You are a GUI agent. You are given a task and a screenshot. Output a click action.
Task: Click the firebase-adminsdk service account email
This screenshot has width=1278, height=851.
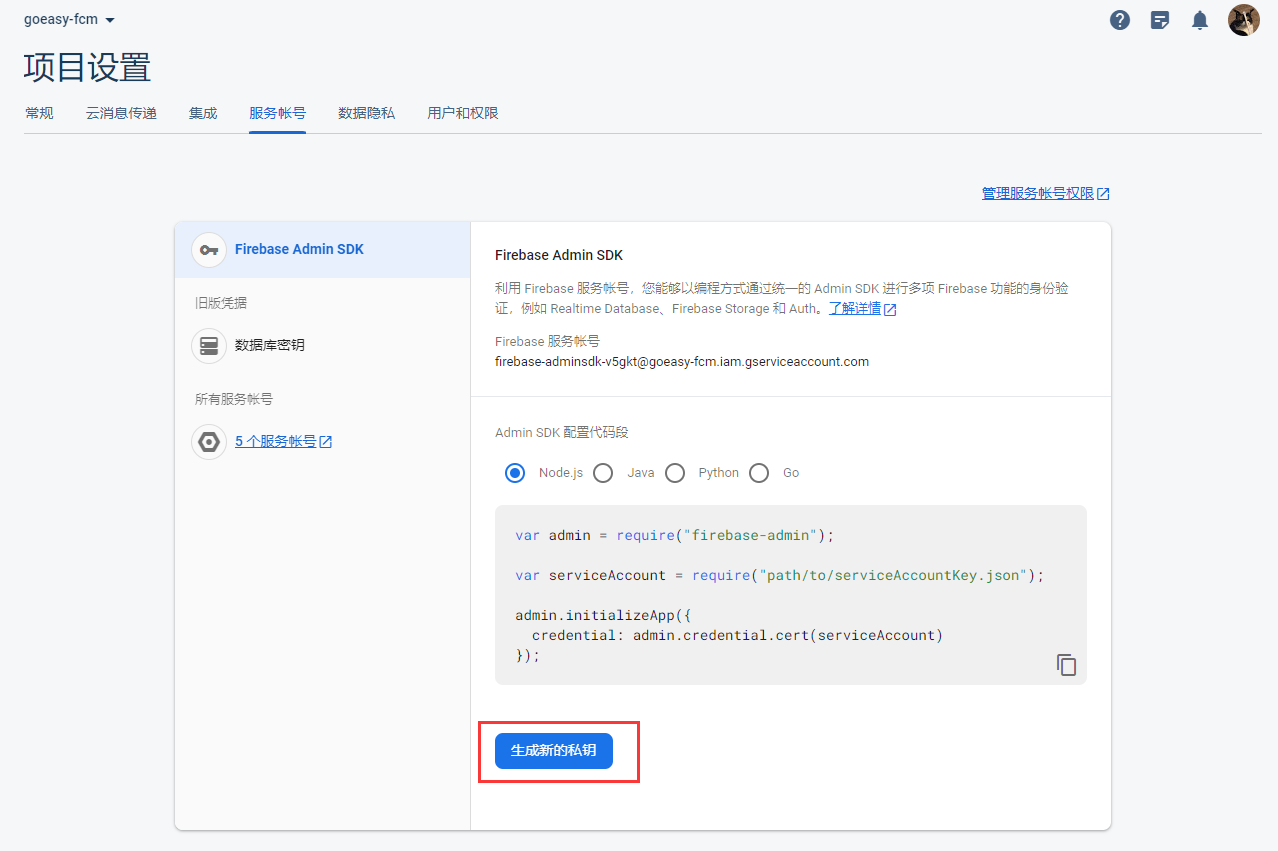coord(682,362)
